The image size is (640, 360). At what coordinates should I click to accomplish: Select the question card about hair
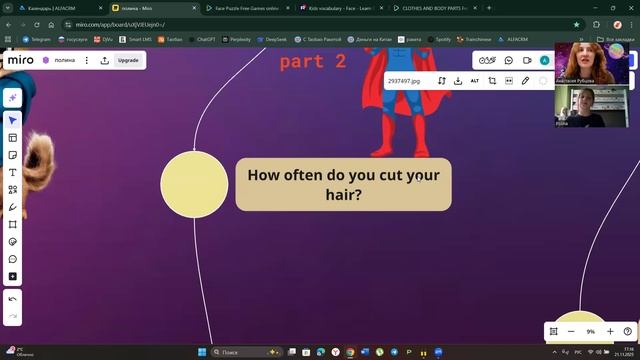pos(343,184)
